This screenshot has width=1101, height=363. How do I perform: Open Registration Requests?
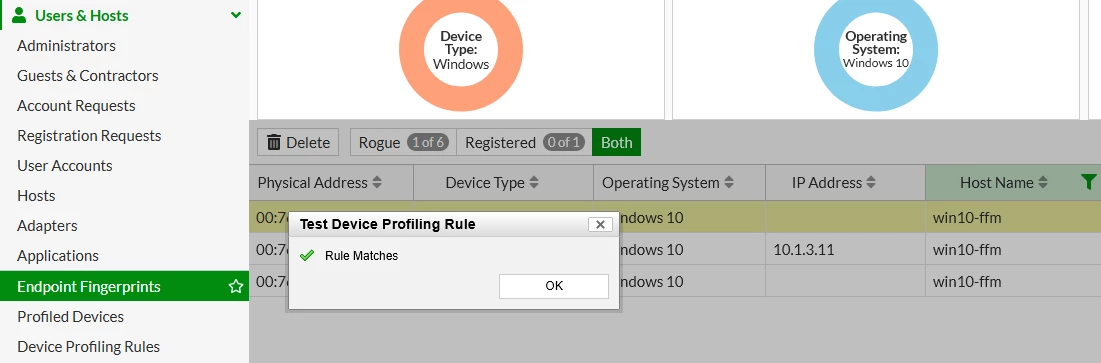click(89, 136)
